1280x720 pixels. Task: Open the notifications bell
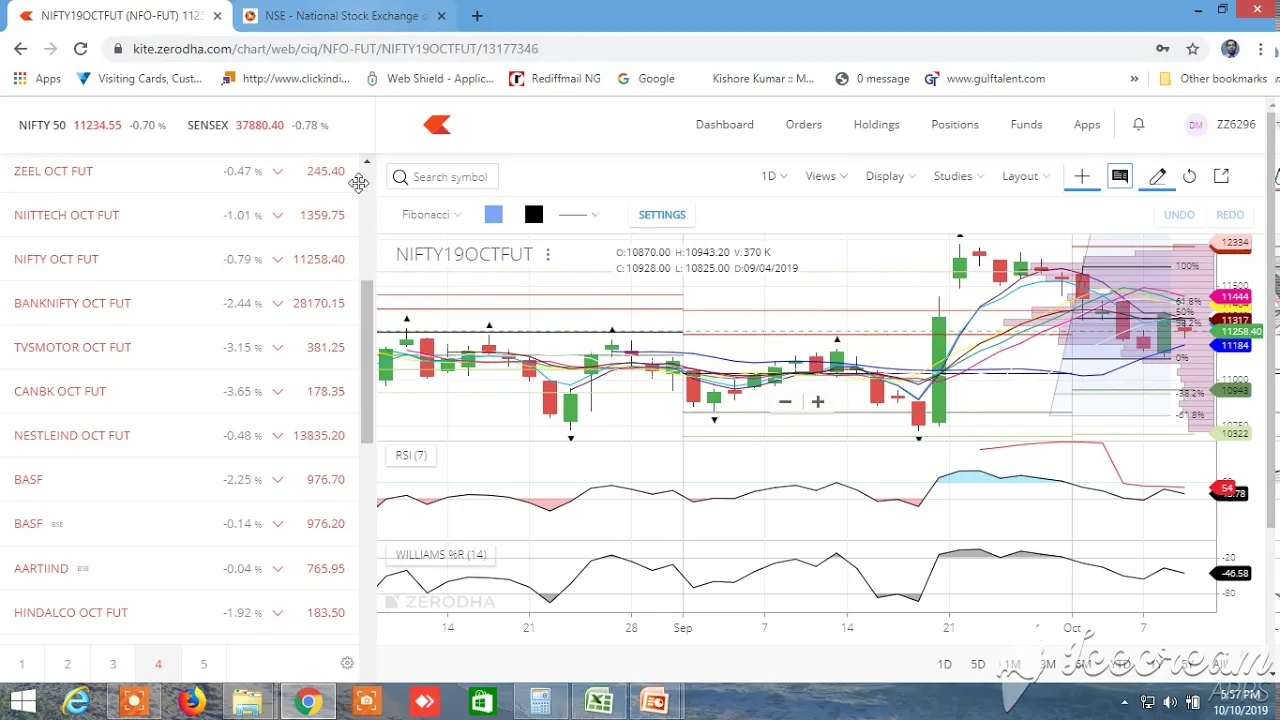click(x=1138, y=124)
